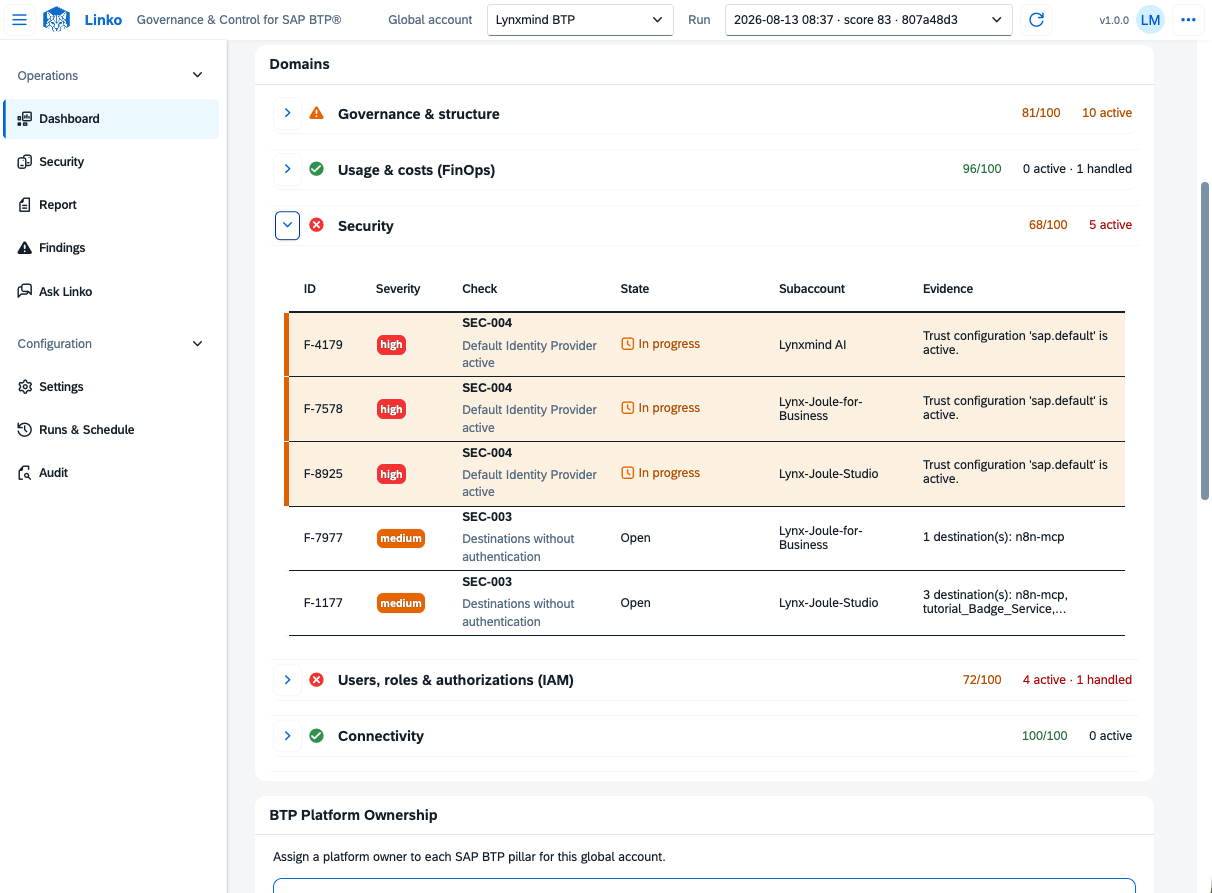The height and width of the screenshot is (893, 1212).
Task: Click the clock icon in row F-7578
Action: point(628,408)
